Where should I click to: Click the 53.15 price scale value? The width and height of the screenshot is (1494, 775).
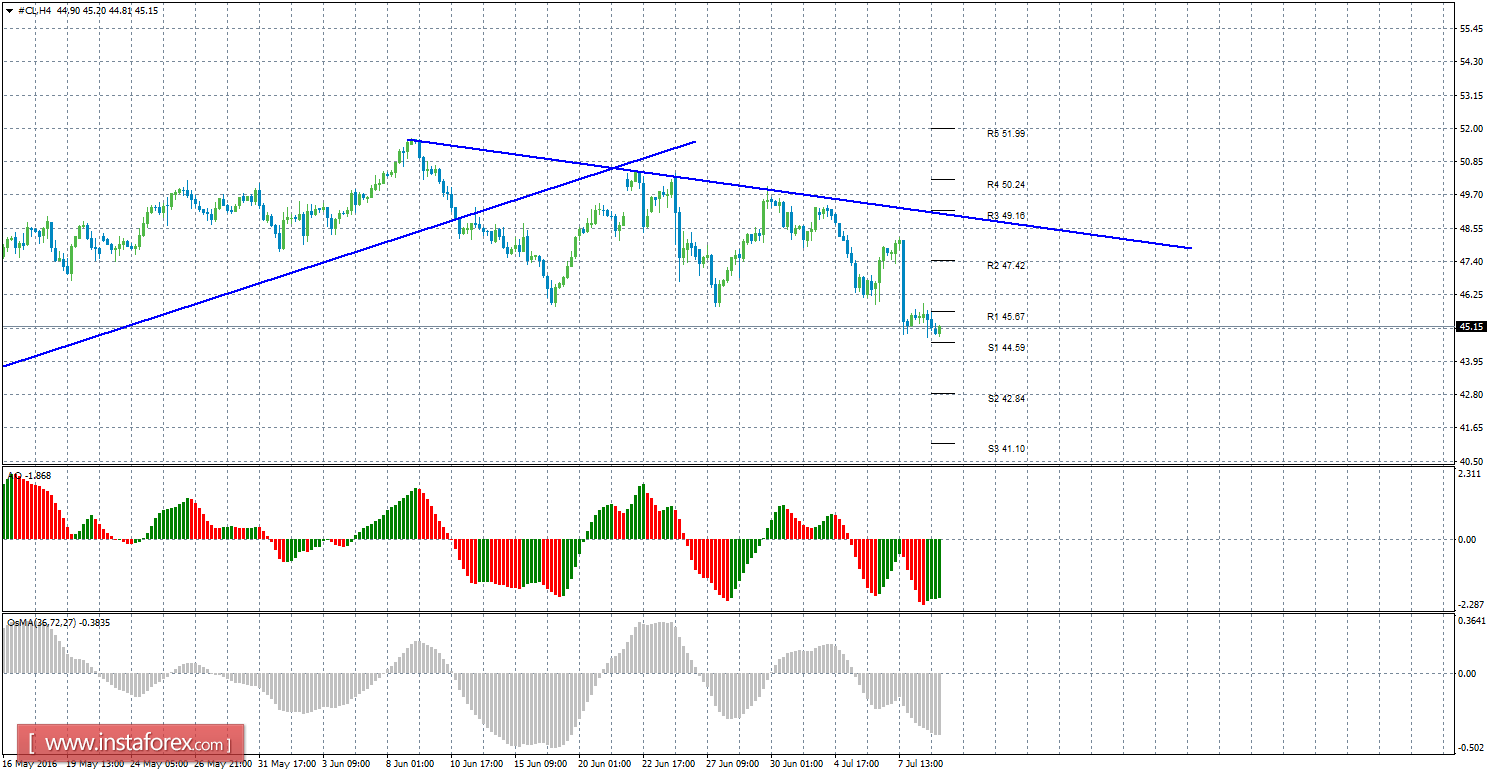[x=1471, y=96]
